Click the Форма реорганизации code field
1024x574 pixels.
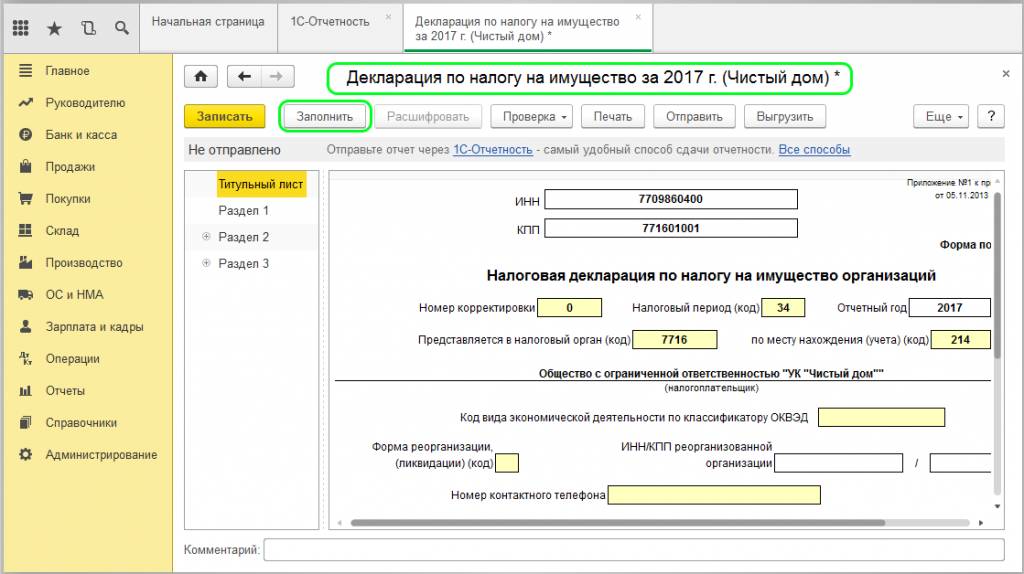[x=507, y=463]
